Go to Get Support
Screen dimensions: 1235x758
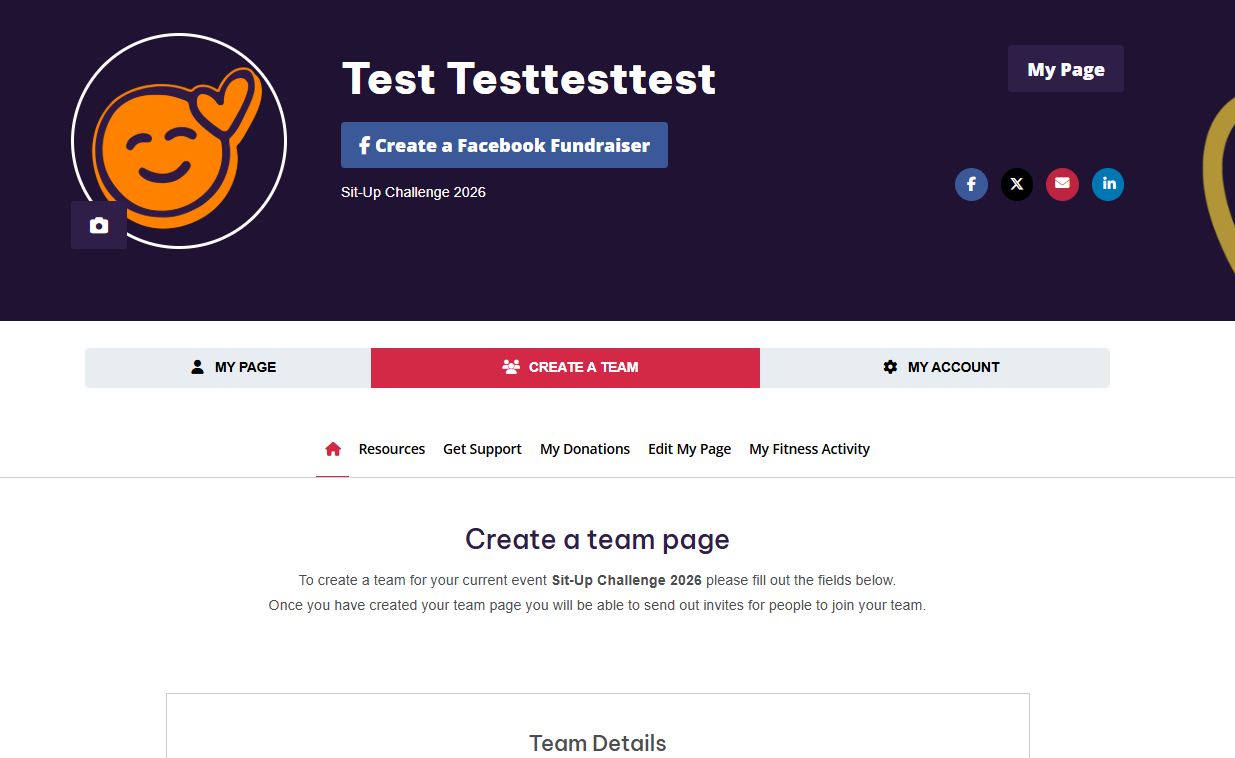[482, 449]
